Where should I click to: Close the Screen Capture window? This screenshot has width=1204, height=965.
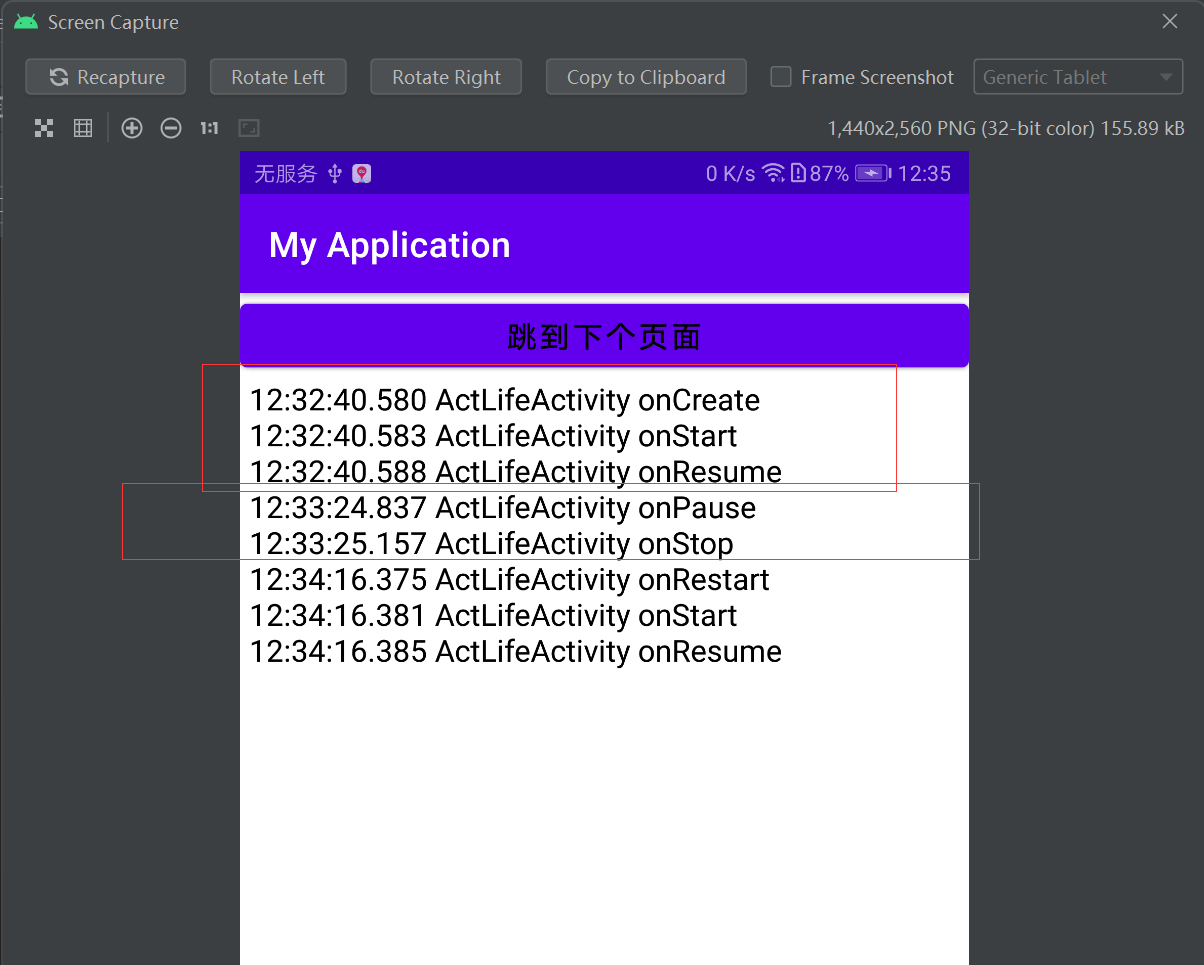(1169, 21)
